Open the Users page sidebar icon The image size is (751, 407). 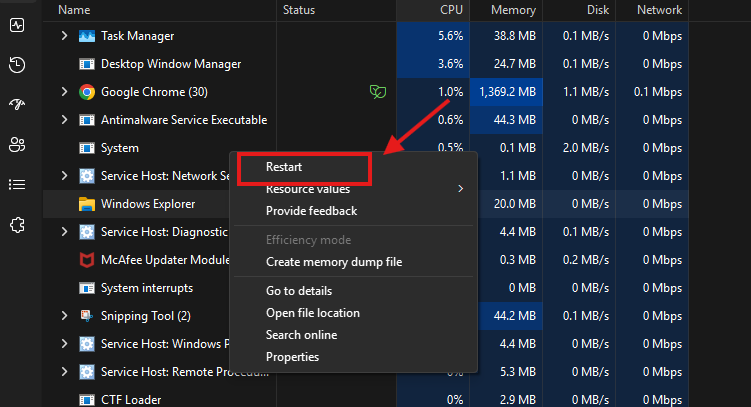coord(17,145)
